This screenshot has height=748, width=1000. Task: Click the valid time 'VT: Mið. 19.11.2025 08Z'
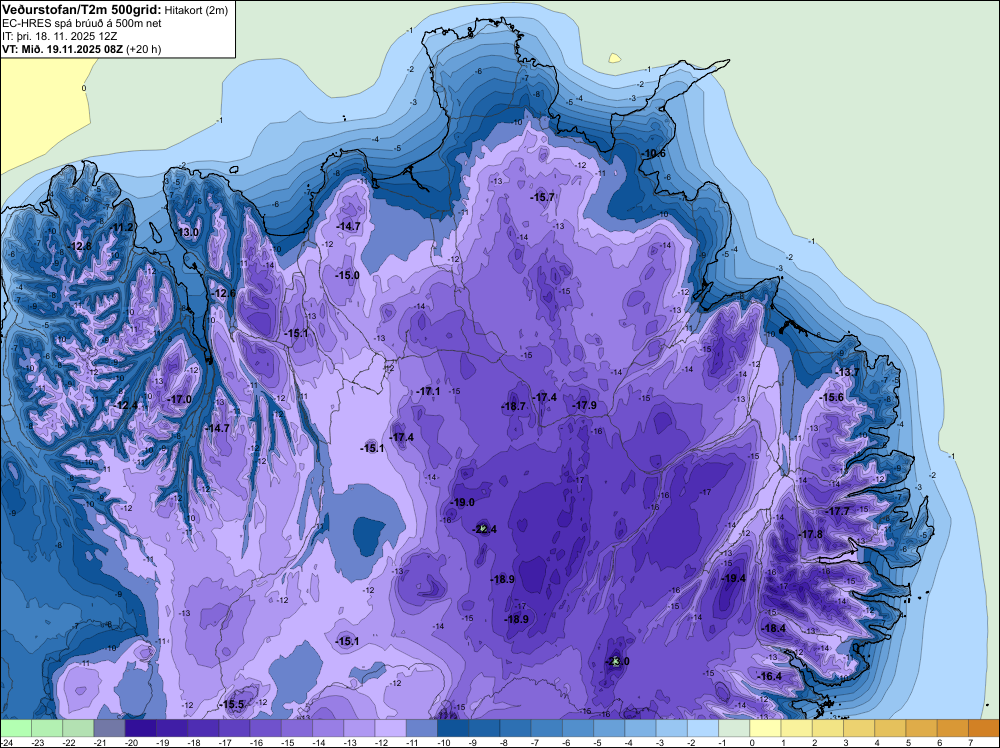[x=63, y=49]
